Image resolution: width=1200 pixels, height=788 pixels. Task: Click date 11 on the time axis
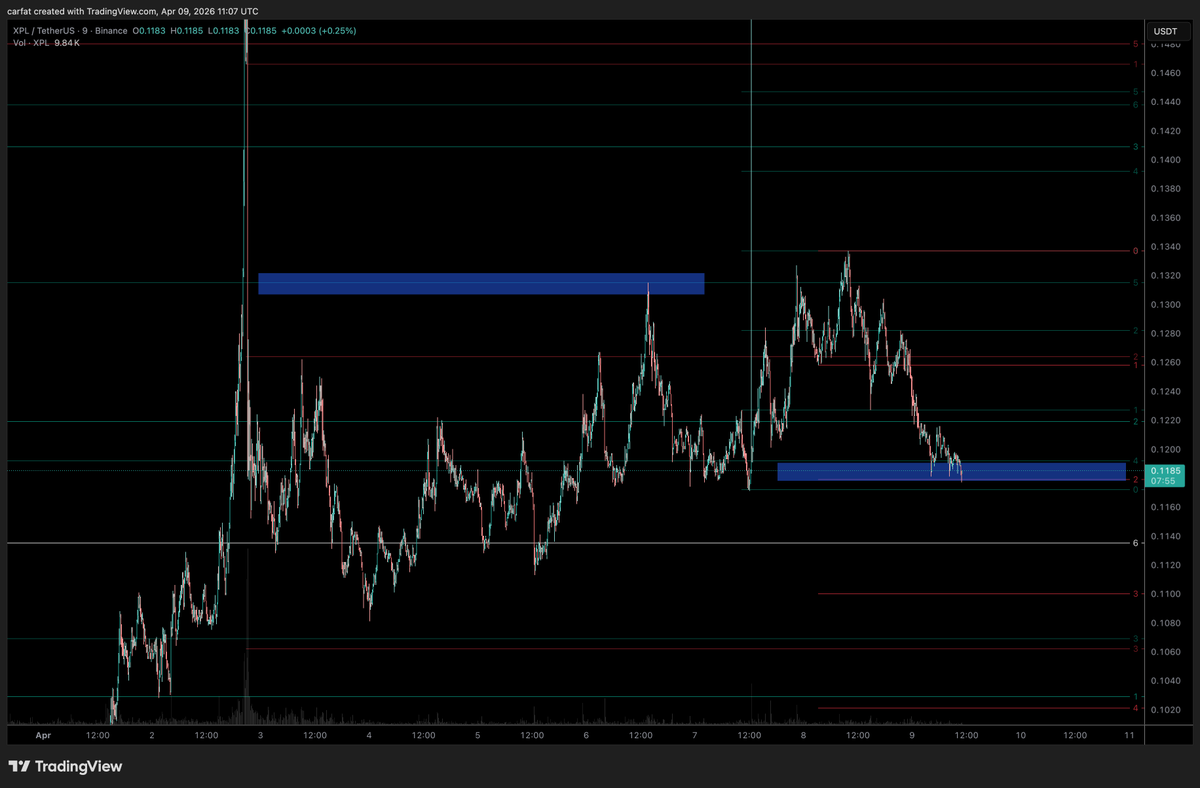(1128, 735)
